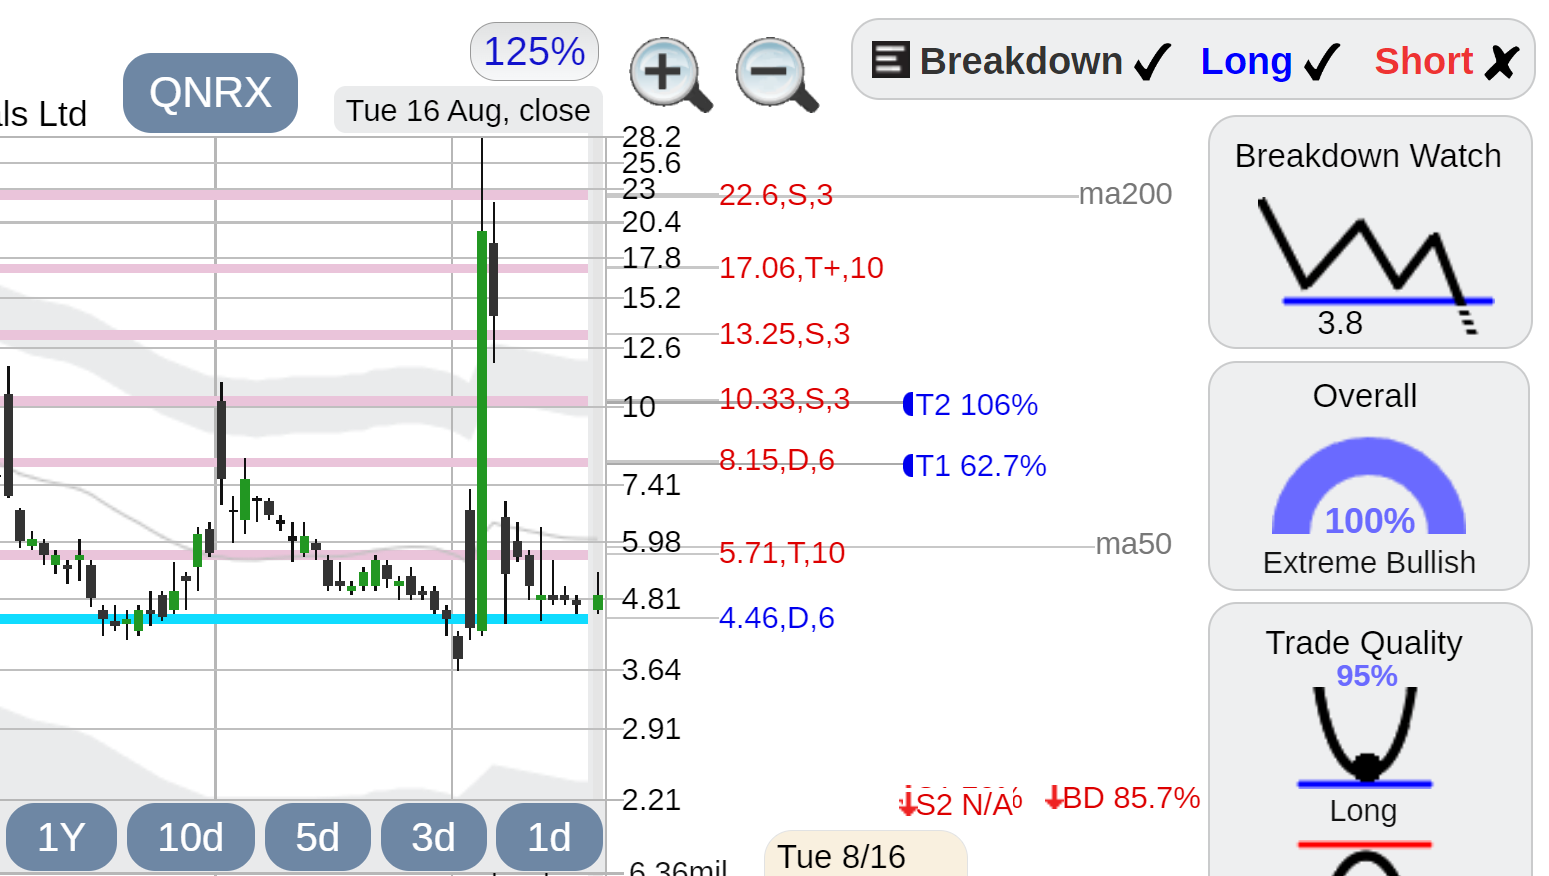Image resolution: width=1549 pixels, height=876 pixels.
Task: Click the 95% Trade Quality percentage
Action: (1367, 676)
